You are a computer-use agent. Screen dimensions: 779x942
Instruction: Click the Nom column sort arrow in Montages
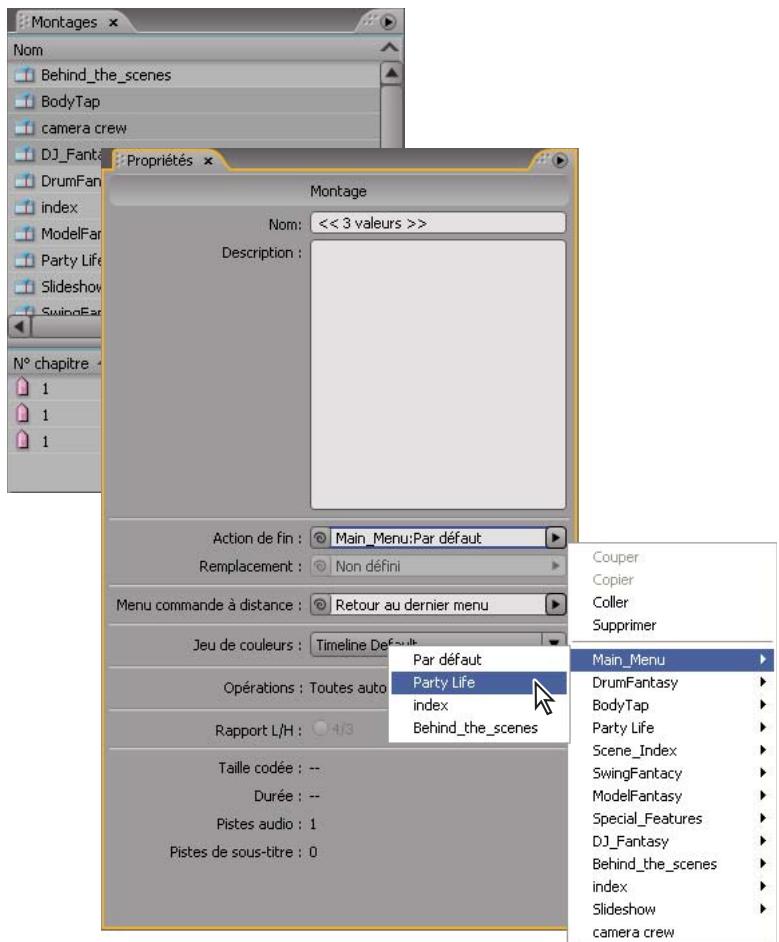[x=389, y=47]
